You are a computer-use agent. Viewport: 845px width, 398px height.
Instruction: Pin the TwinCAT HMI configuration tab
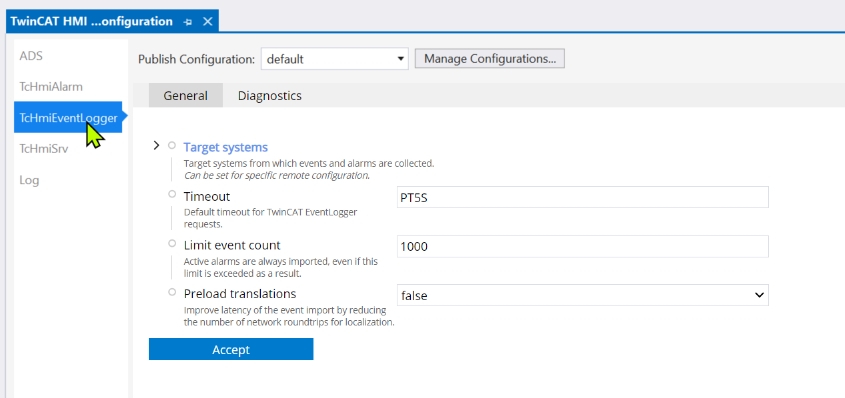point(188,22)
